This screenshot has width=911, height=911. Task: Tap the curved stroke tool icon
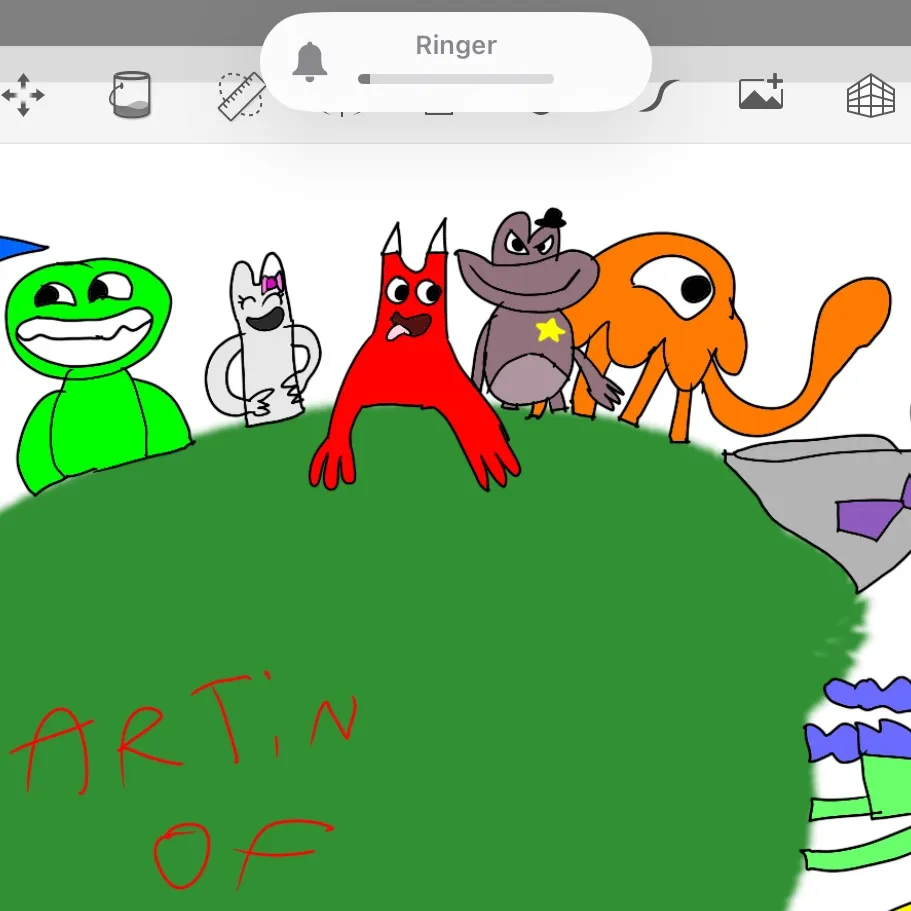click(662, 97)
